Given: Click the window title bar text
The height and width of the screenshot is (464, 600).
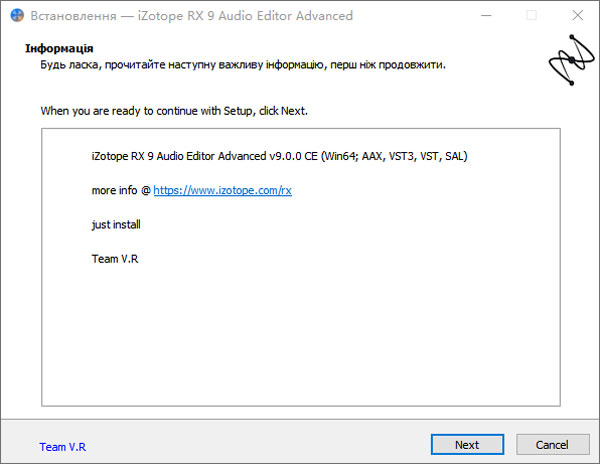Looking at the screenshot, I should point(192,16).
